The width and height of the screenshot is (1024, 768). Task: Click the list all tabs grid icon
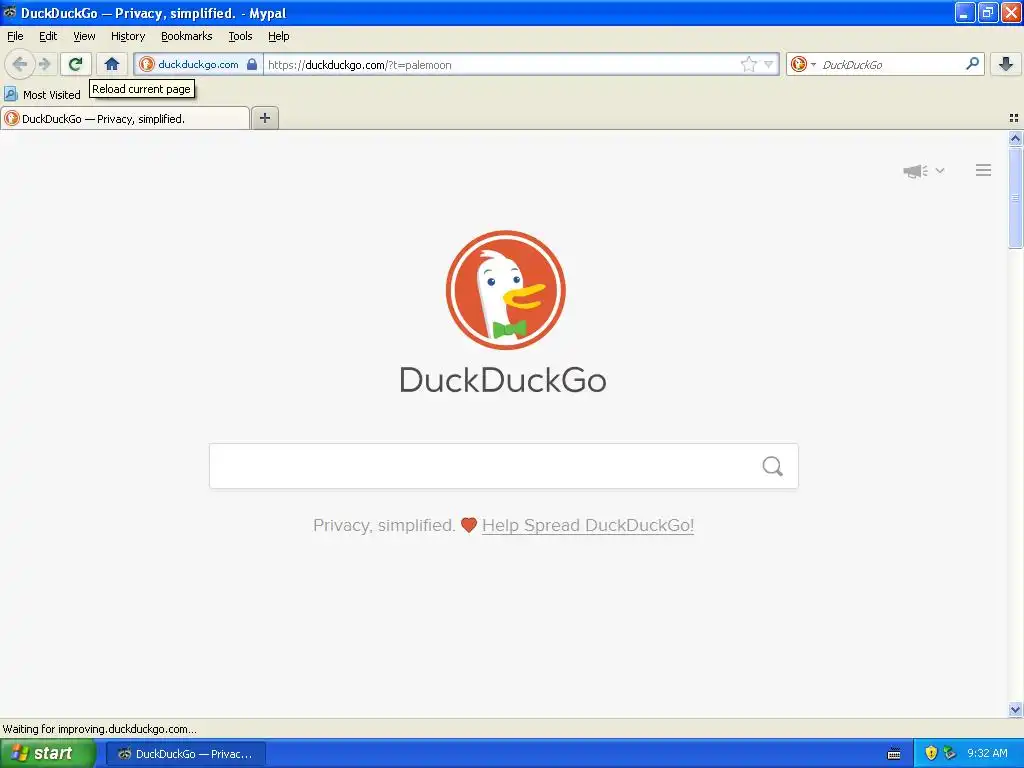1014,118
